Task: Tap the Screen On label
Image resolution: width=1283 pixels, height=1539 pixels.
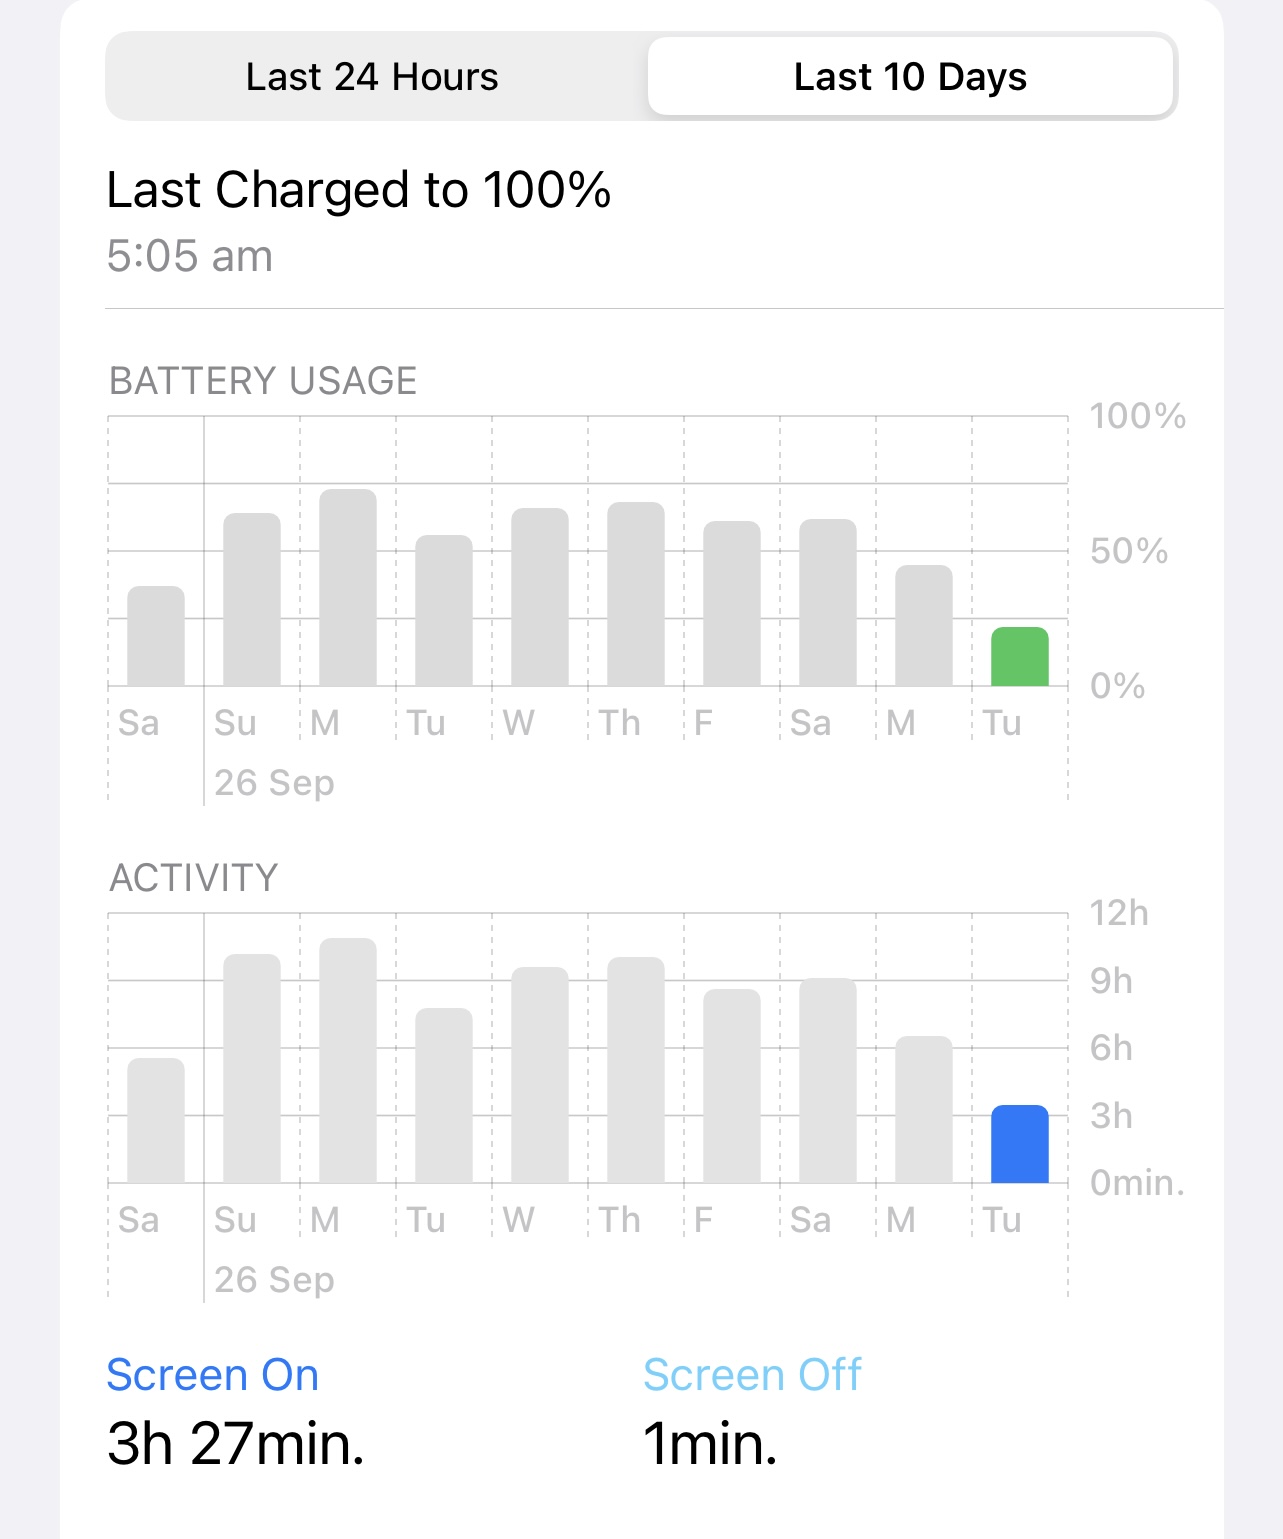Action: (x=213, y=1375)
